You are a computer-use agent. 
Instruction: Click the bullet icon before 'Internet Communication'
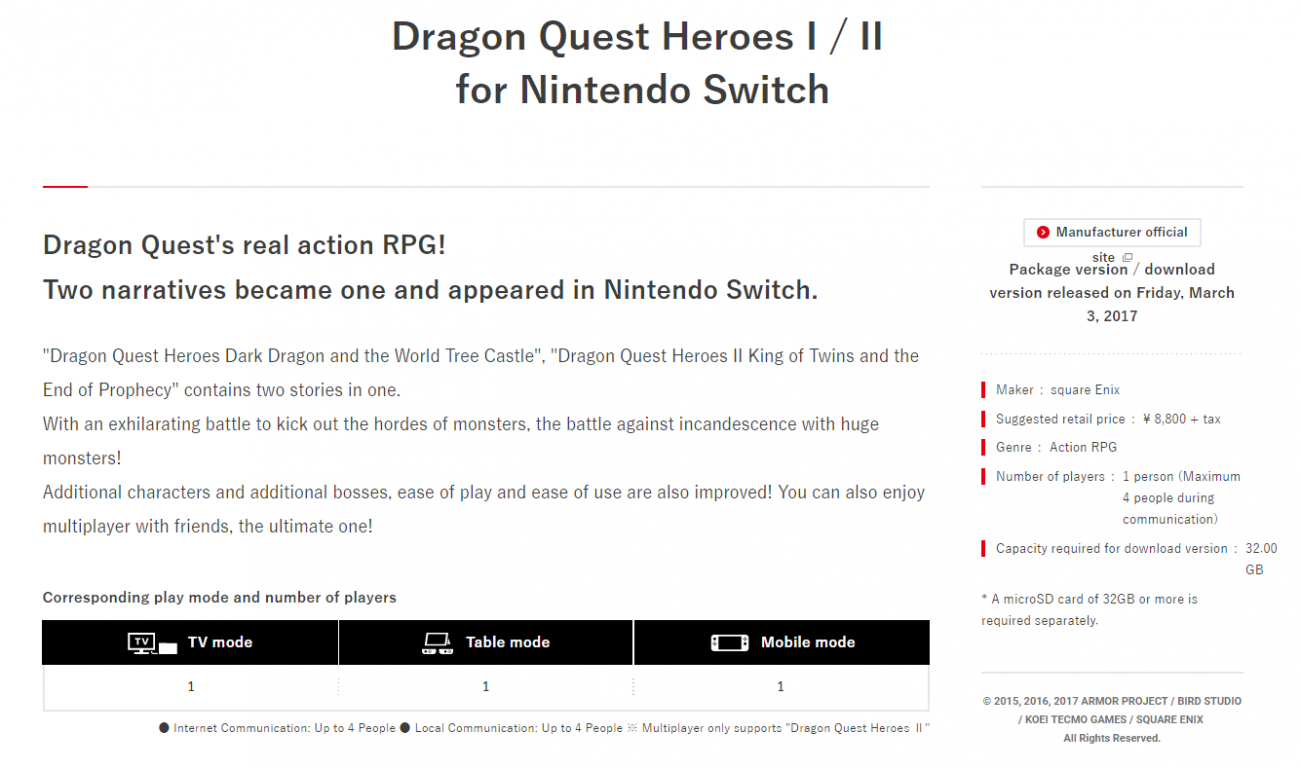tap(165, 728)
